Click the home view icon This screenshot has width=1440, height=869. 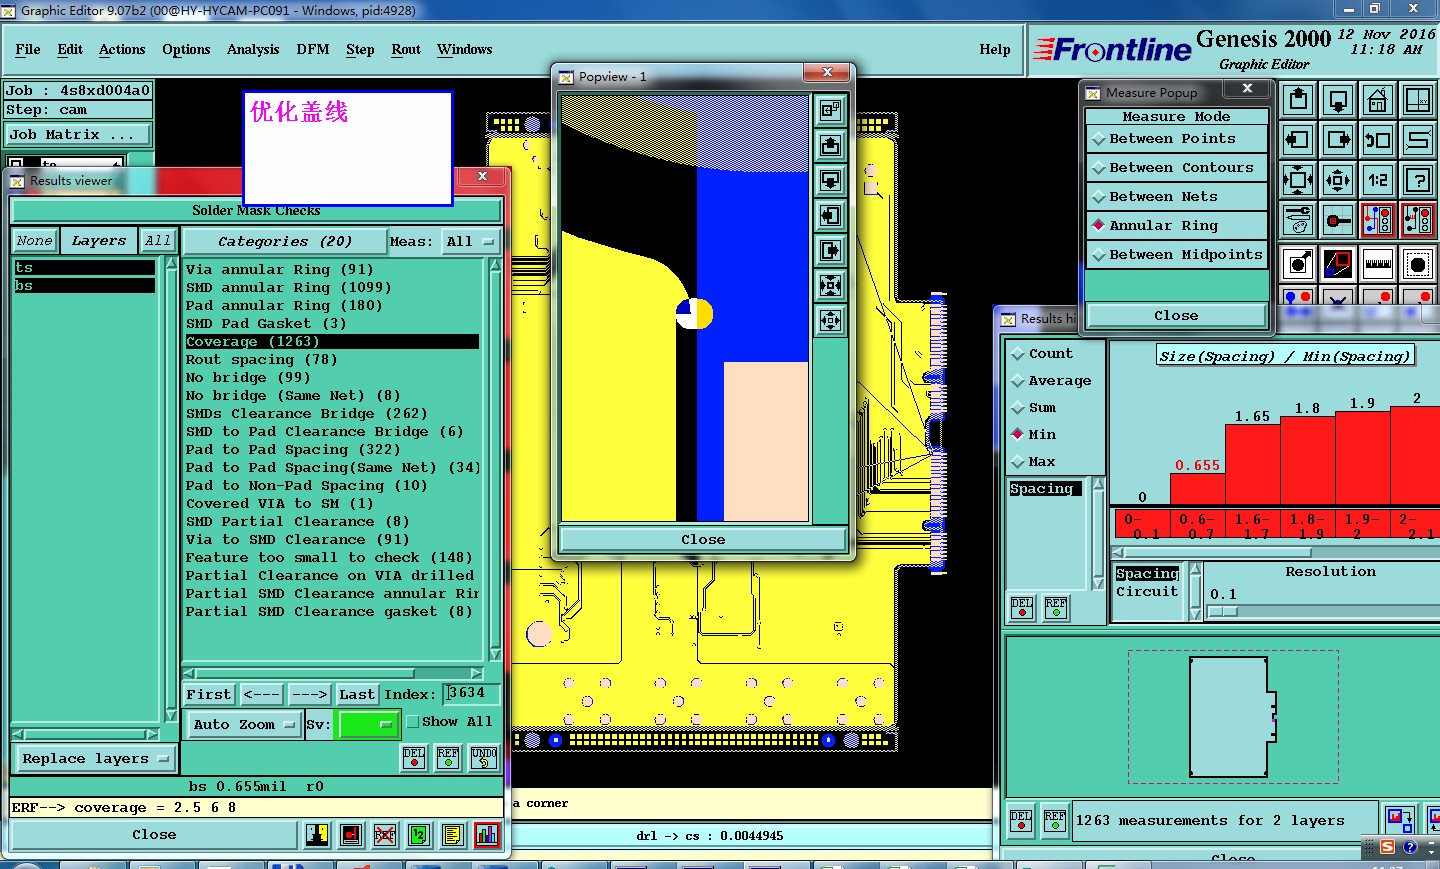(x=1378, y=100)
